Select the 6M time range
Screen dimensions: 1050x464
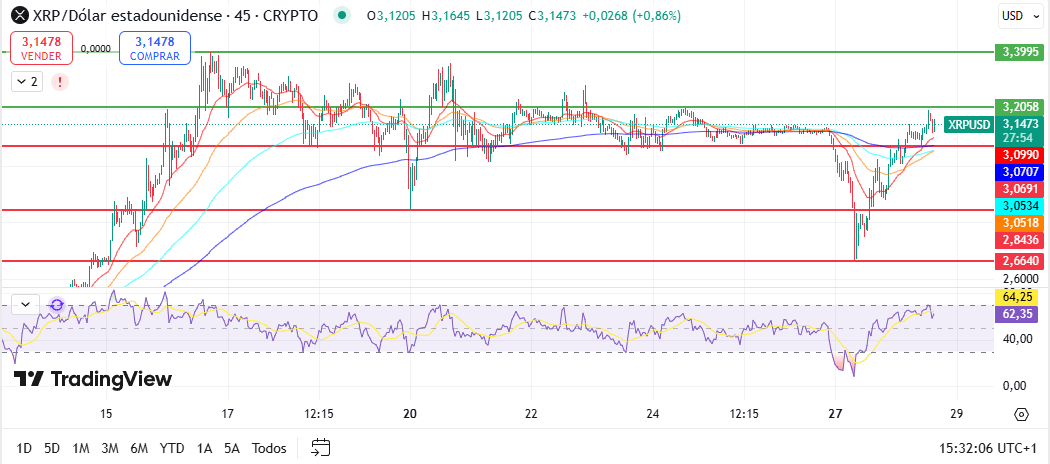[x=139, y=448]
